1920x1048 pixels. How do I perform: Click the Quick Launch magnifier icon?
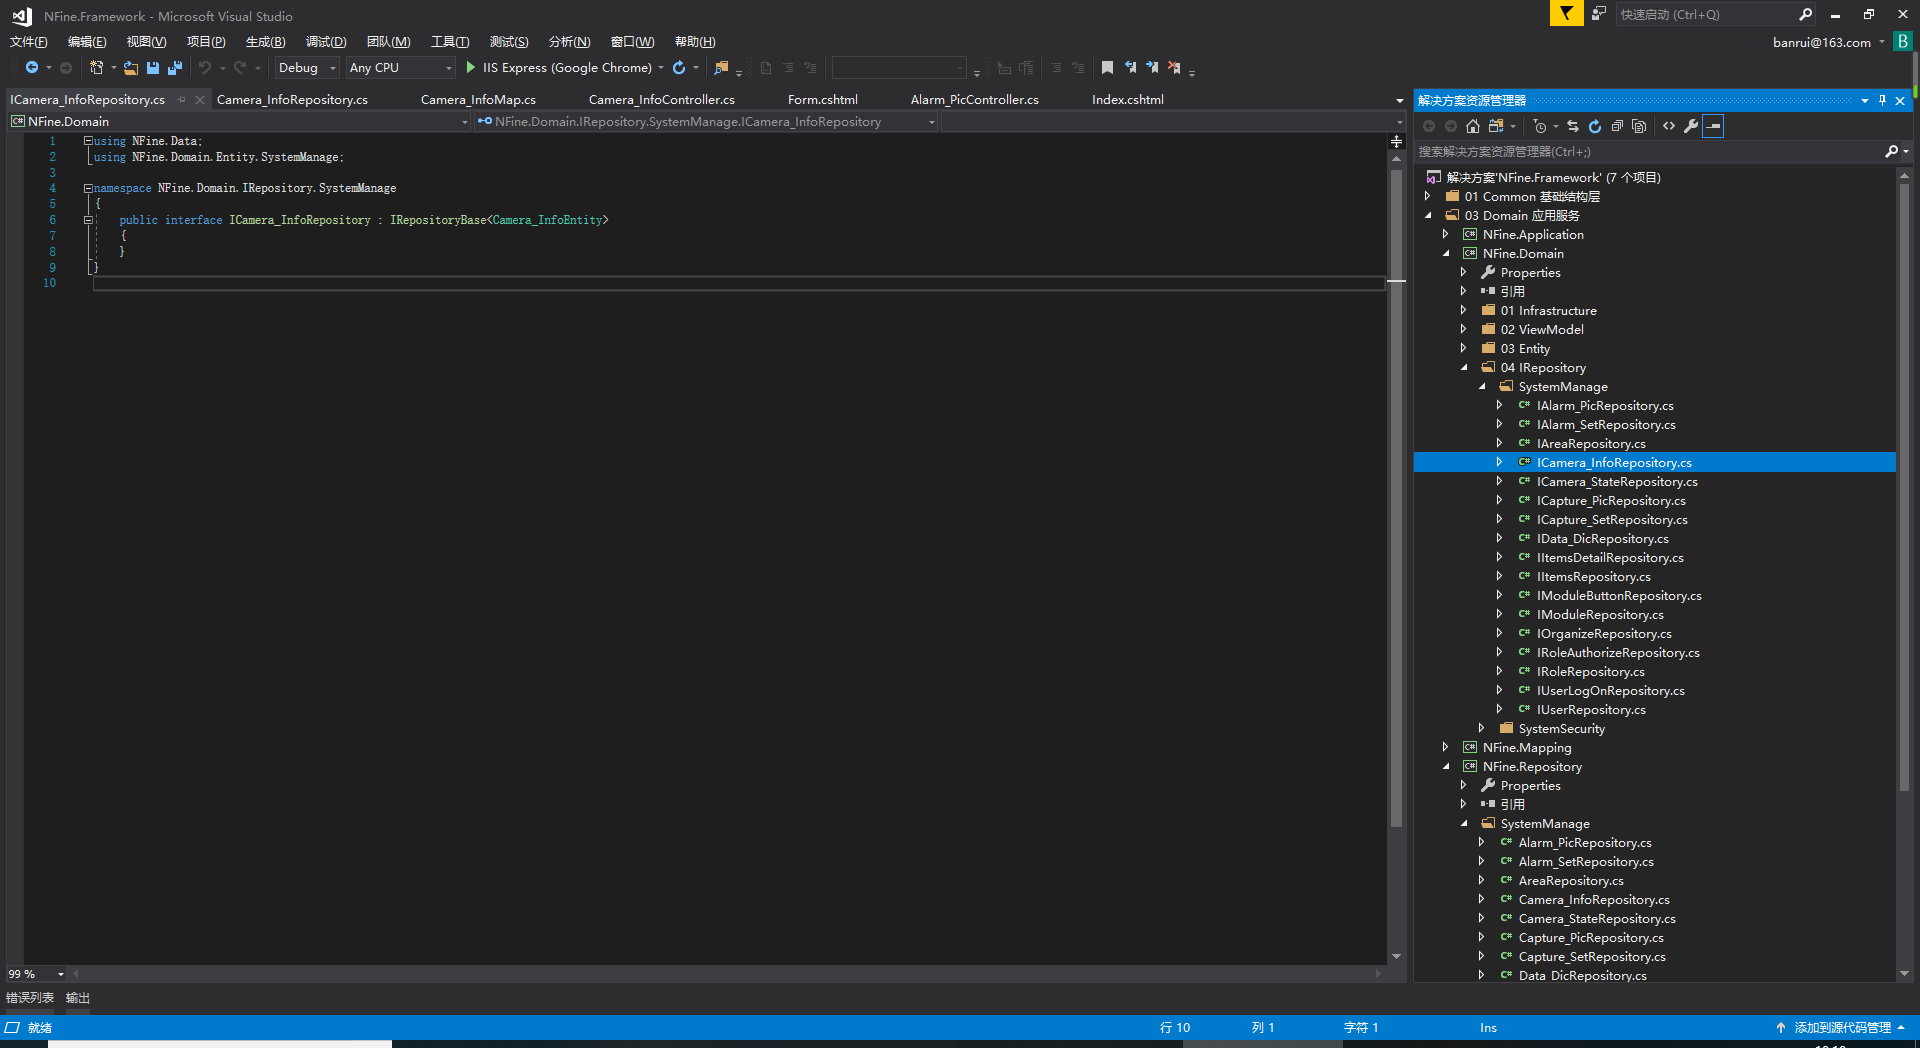click(x=1806, y=14)
